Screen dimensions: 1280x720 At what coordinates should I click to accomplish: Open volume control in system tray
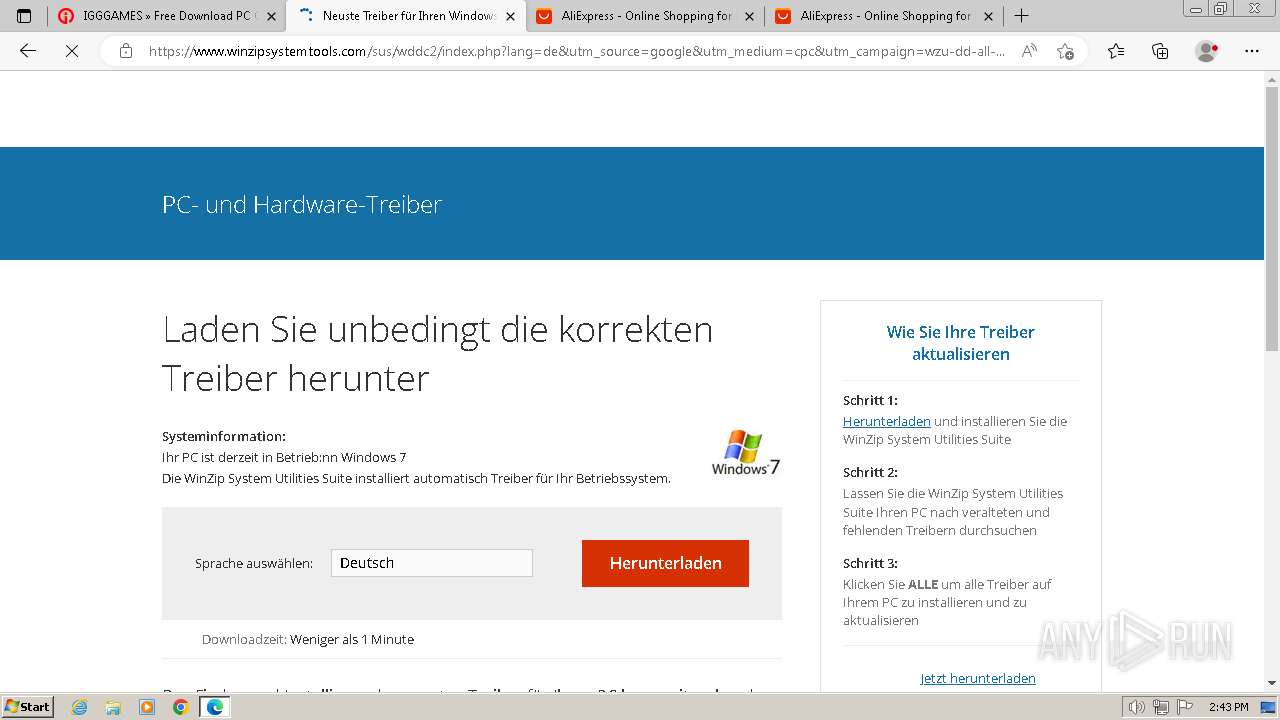coord(1137,707)
